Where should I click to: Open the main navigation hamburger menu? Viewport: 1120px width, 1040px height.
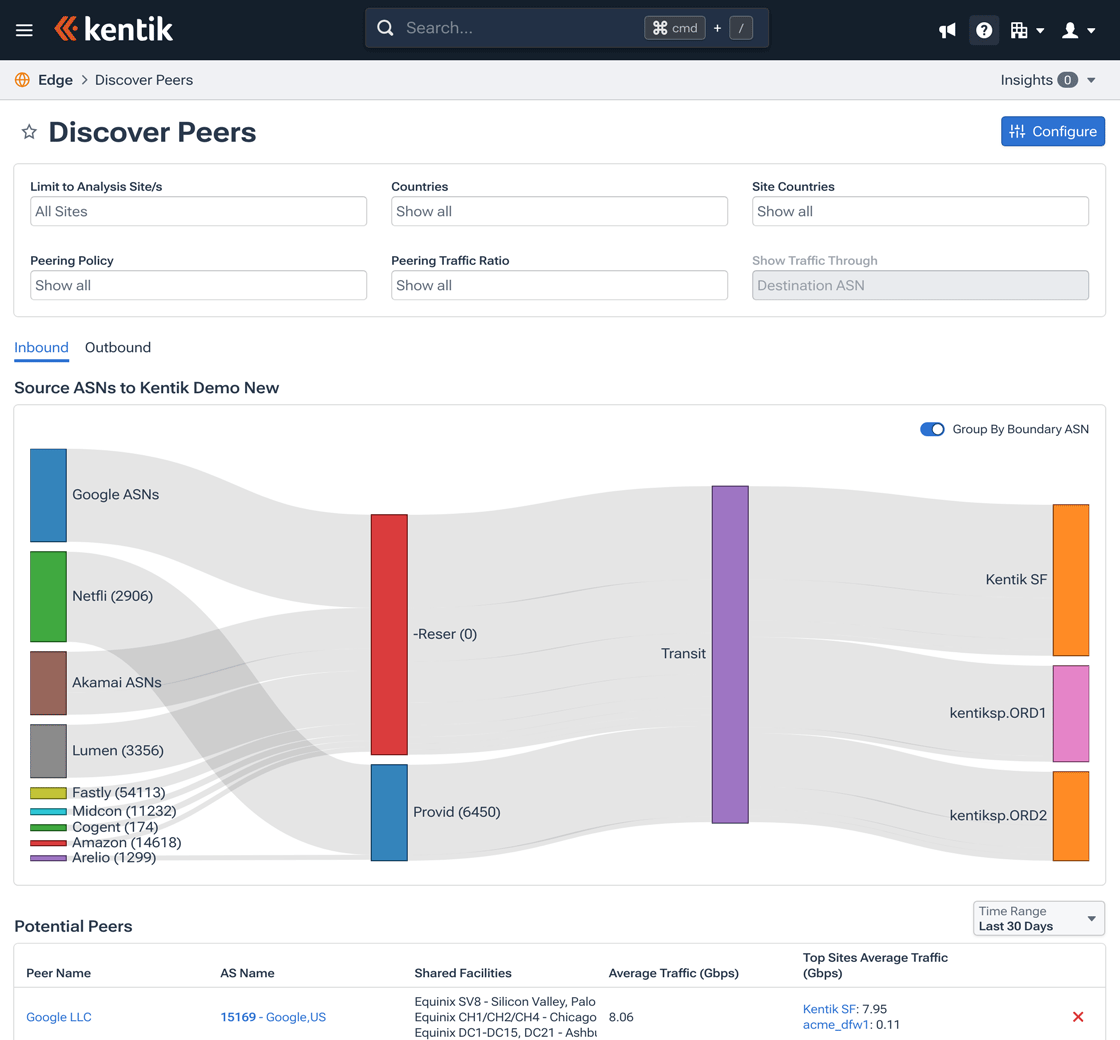click(24, 29)
